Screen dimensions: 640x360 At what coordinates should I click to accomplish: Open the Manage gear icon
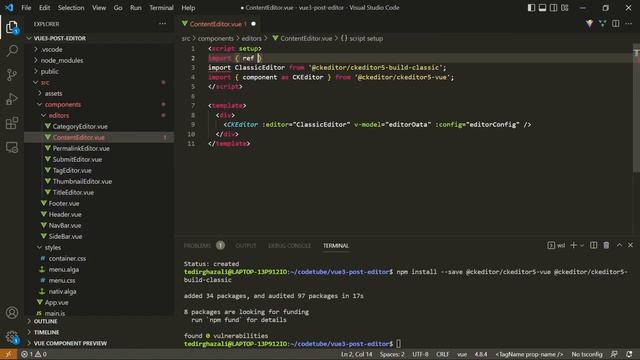[x=12, y=337]
